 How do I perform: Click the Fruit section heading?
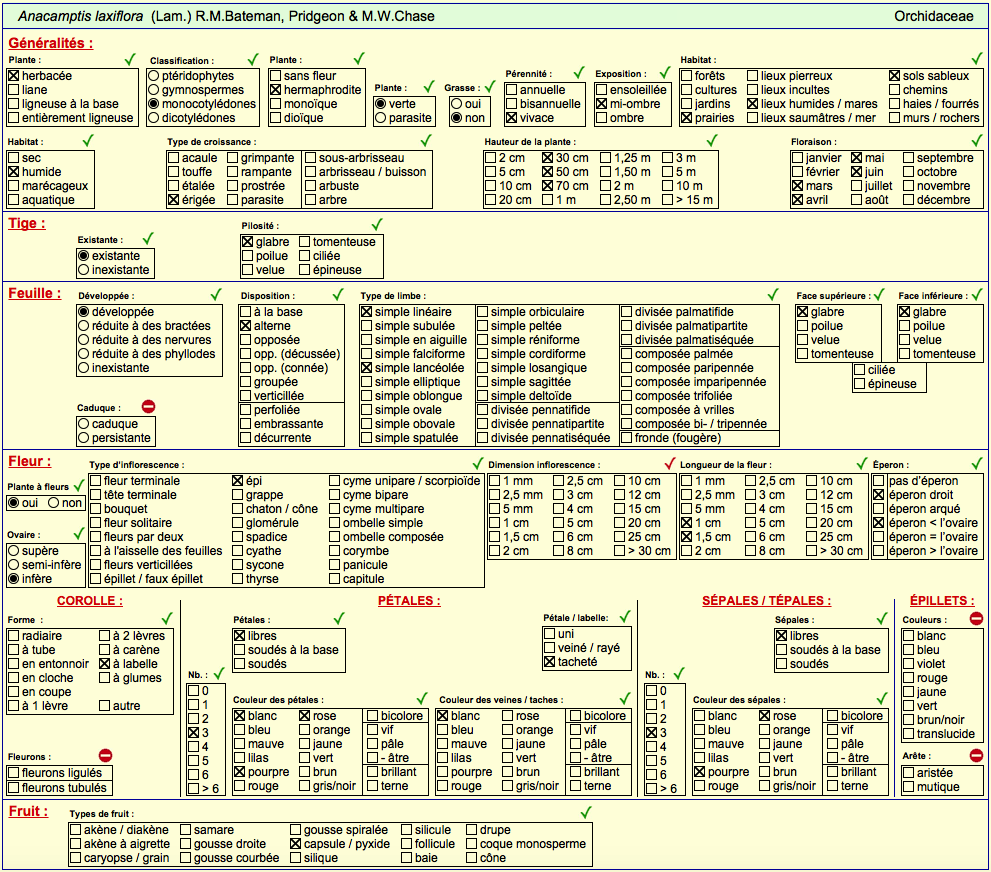coord(28,811)
